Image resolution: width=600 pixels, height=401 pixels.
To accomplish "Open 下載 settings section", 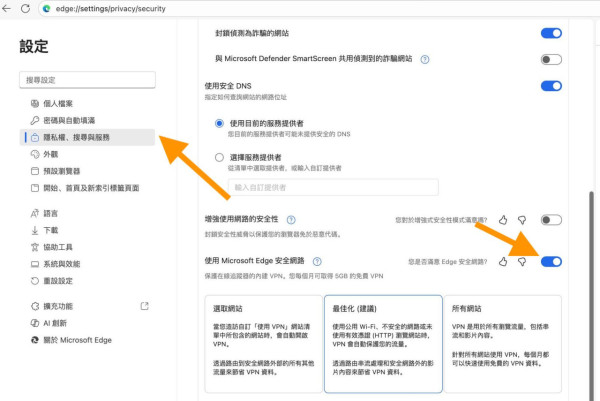I will pyautogui.click(x=87, y=230).
